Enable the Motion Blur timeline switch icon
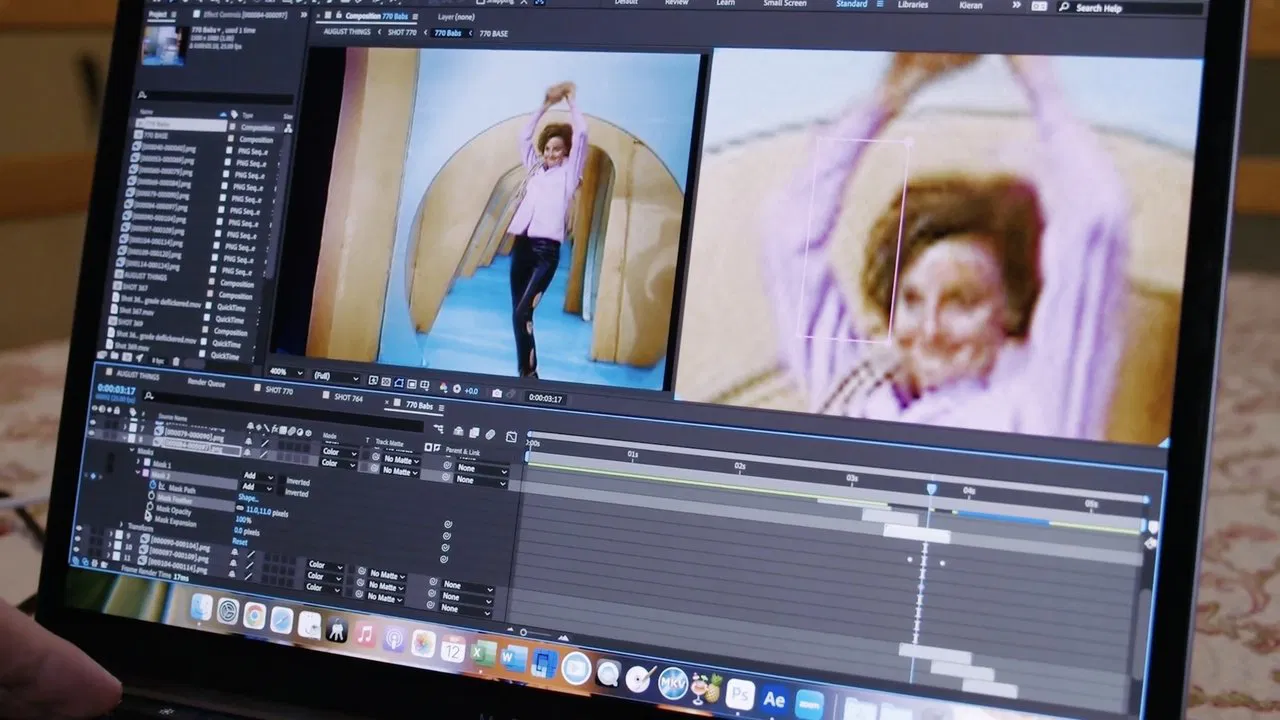1280x720 pixels. point(490,434)
